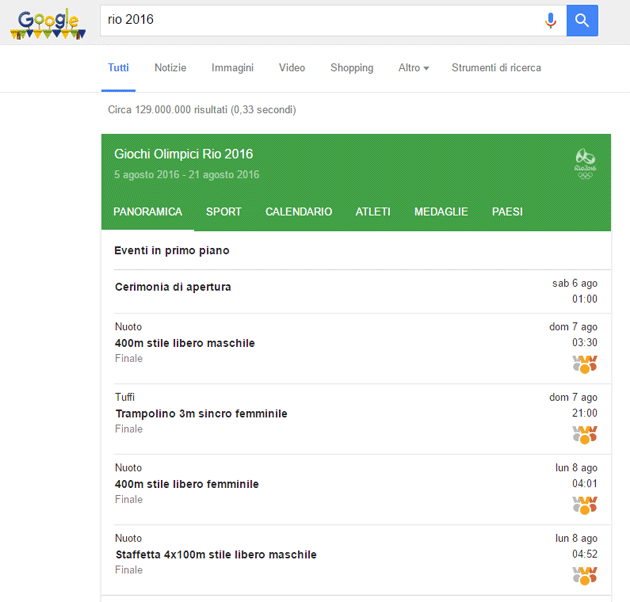630x602 pixels.
Task: Click medals icon for 400m stile libero maschile
Action: (x=585, y=364)
